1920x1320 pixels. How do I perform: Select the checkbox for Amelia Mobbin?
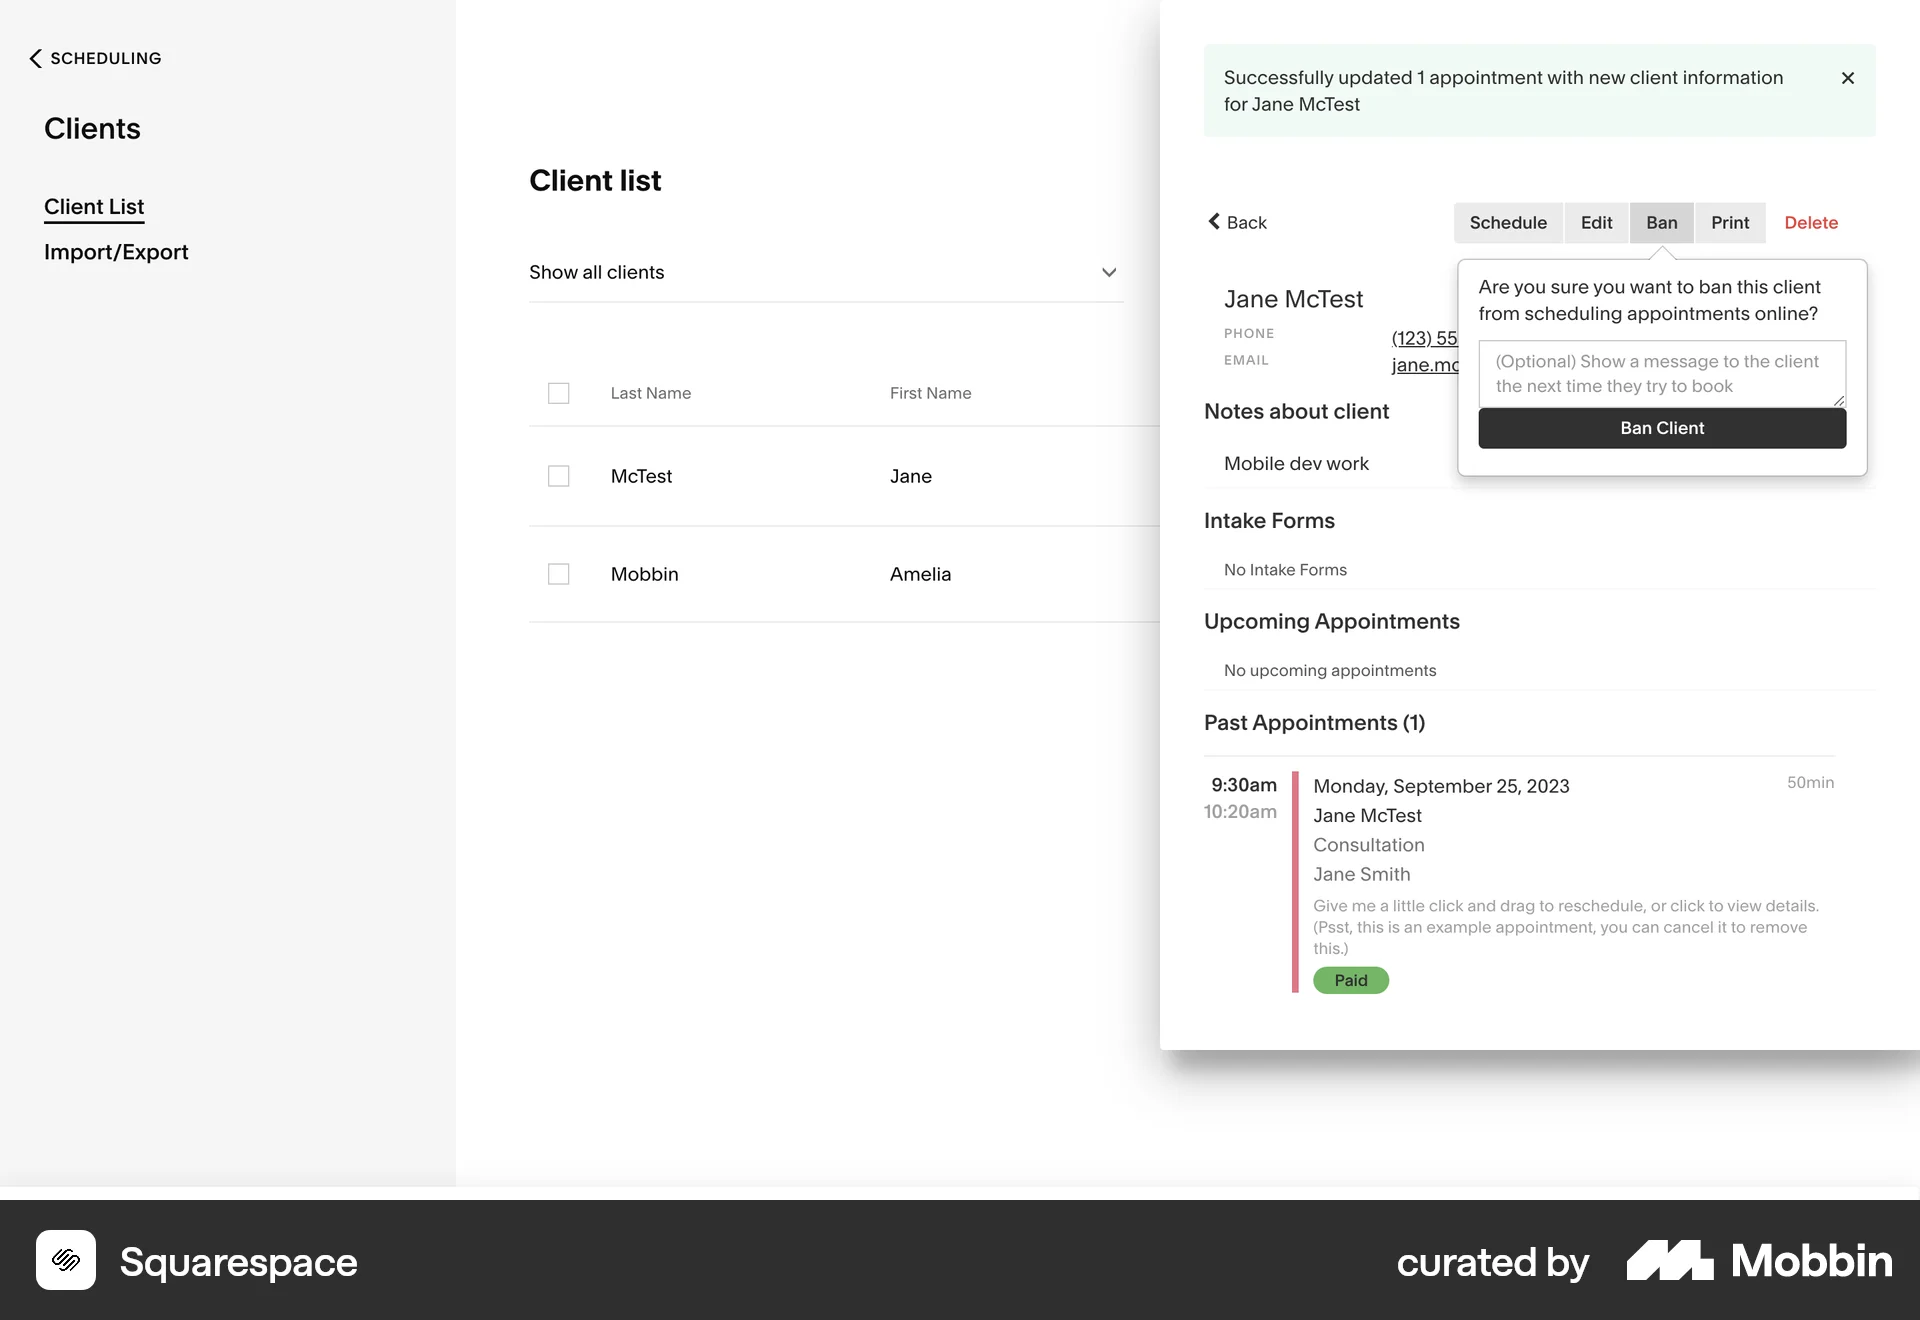[559, 574]
